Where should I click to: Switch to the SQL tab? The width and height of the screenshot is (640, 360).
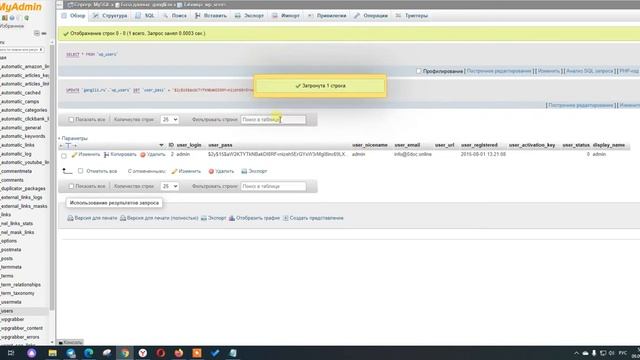(145, 16)
